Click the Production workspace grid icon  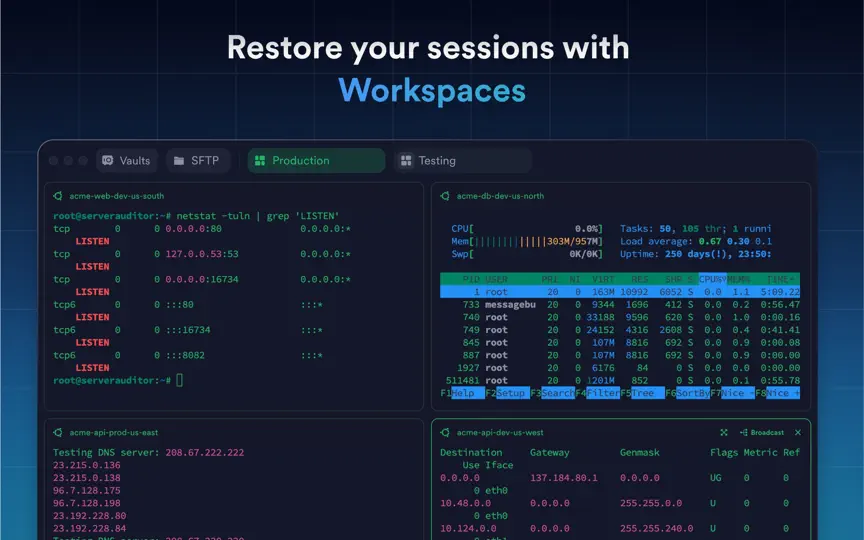(x=260, y=160)
